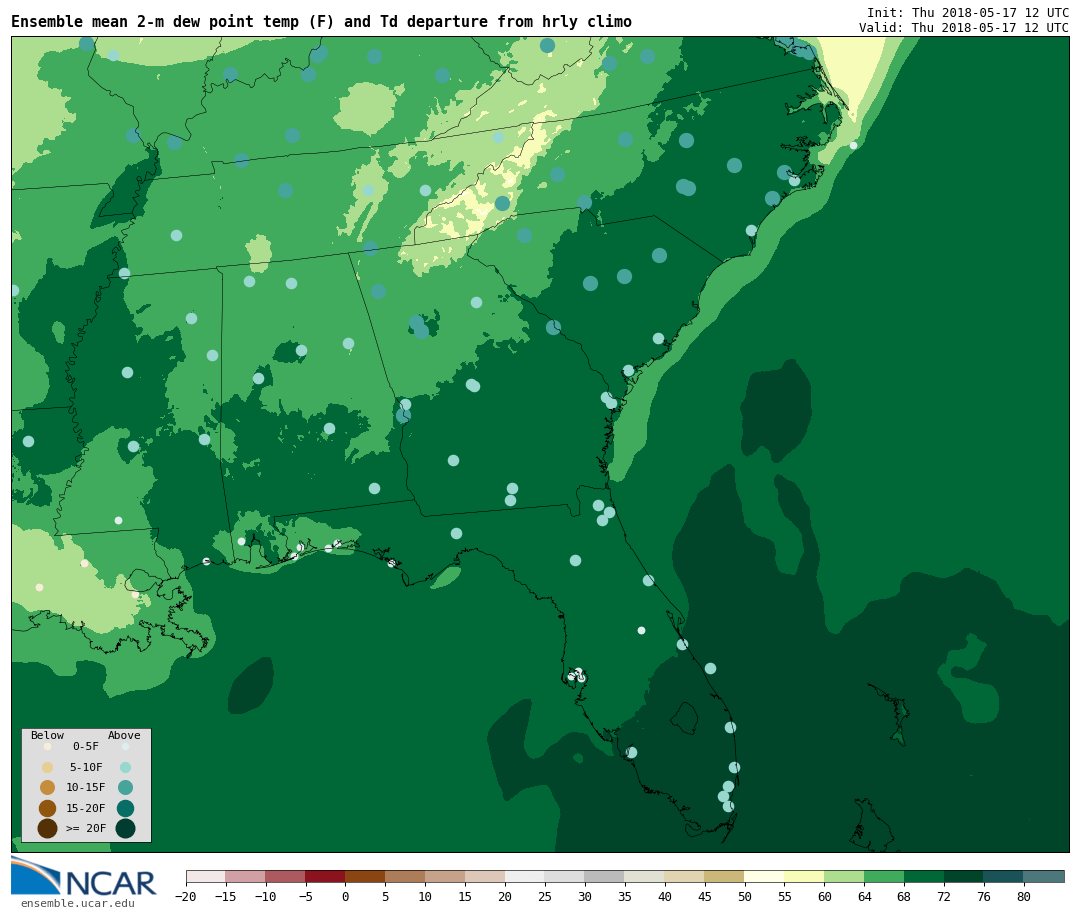Click the Below 0-5F legend dot
Viewport: 1080px width, 915px height.
point(48,746)
